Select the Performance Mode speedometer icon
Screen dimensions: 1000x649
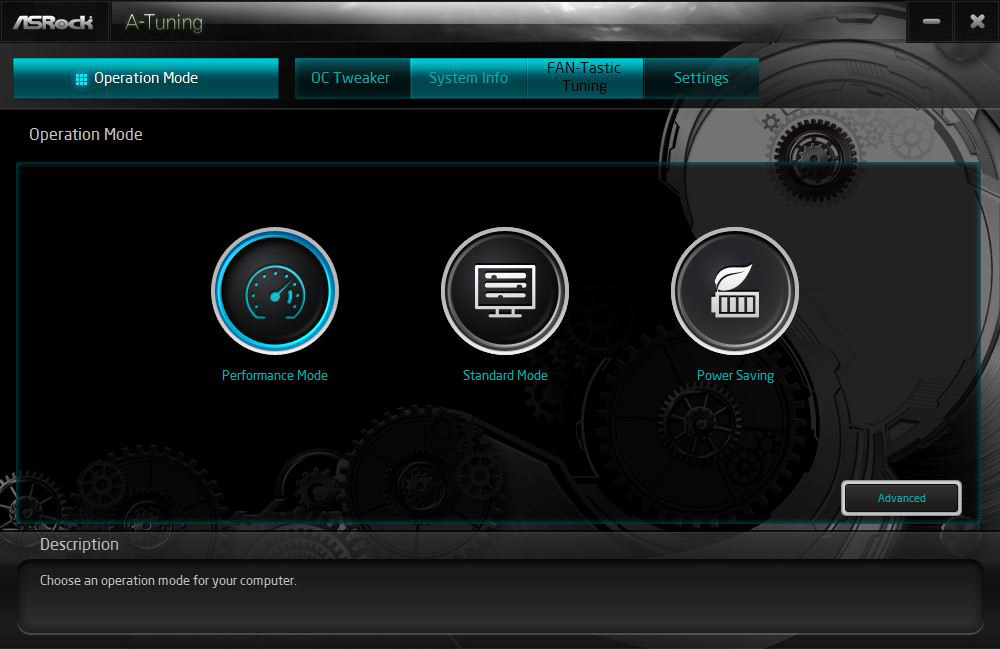point(275,291)
